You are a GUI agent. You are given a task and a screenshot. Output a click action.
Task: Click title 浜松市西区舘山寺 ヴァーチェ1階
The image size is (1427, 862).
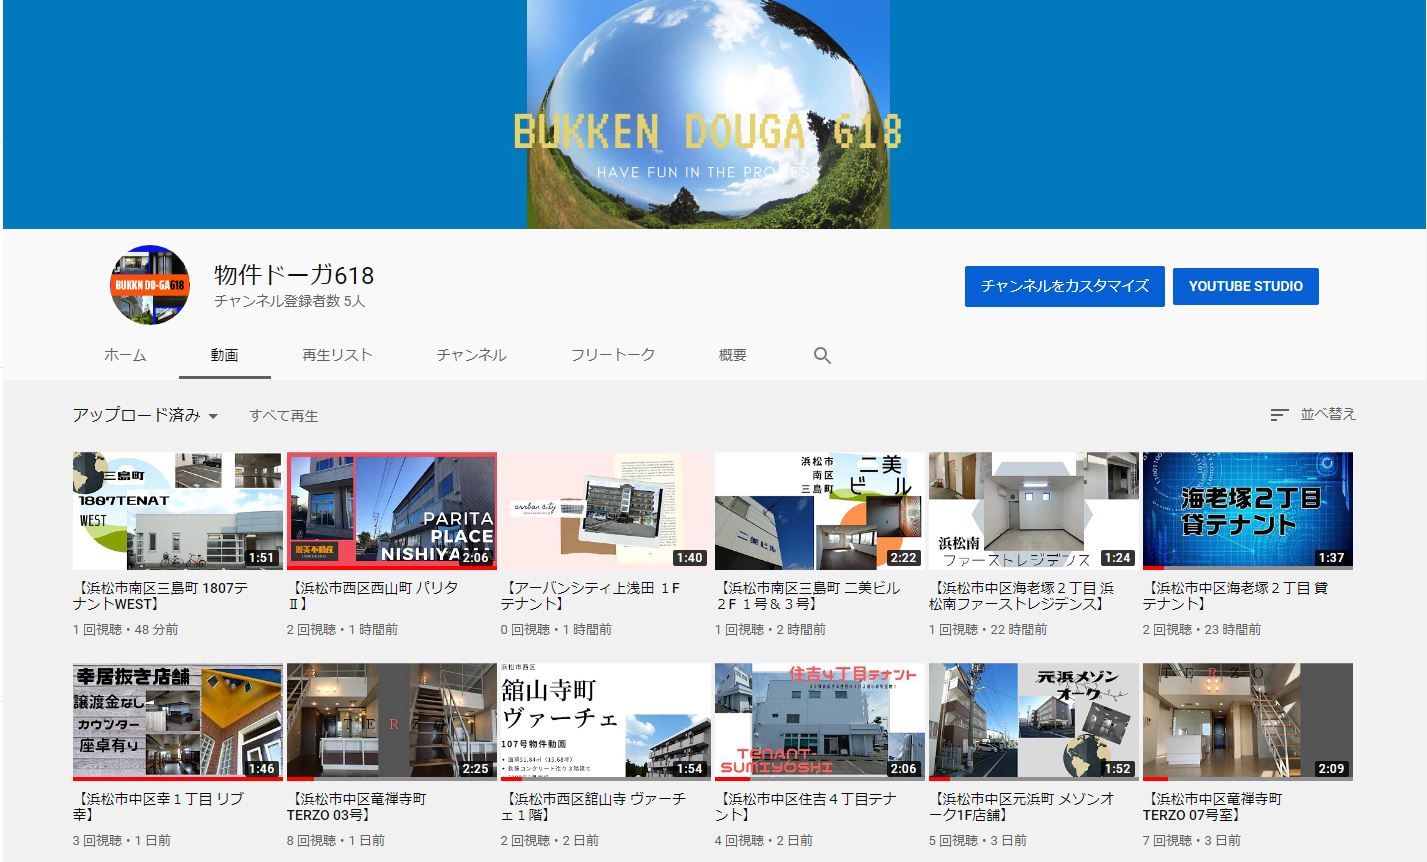coord(594,807)
